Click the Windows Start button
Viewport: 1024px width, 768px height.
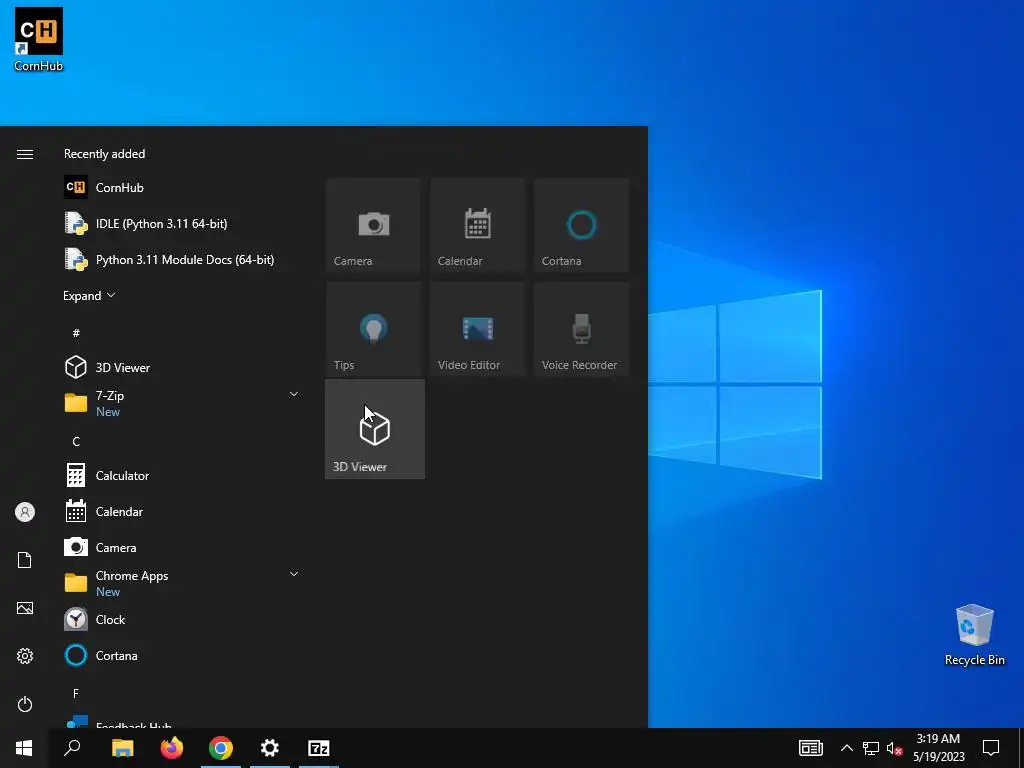pyautogui.click(x=24, y=748)
